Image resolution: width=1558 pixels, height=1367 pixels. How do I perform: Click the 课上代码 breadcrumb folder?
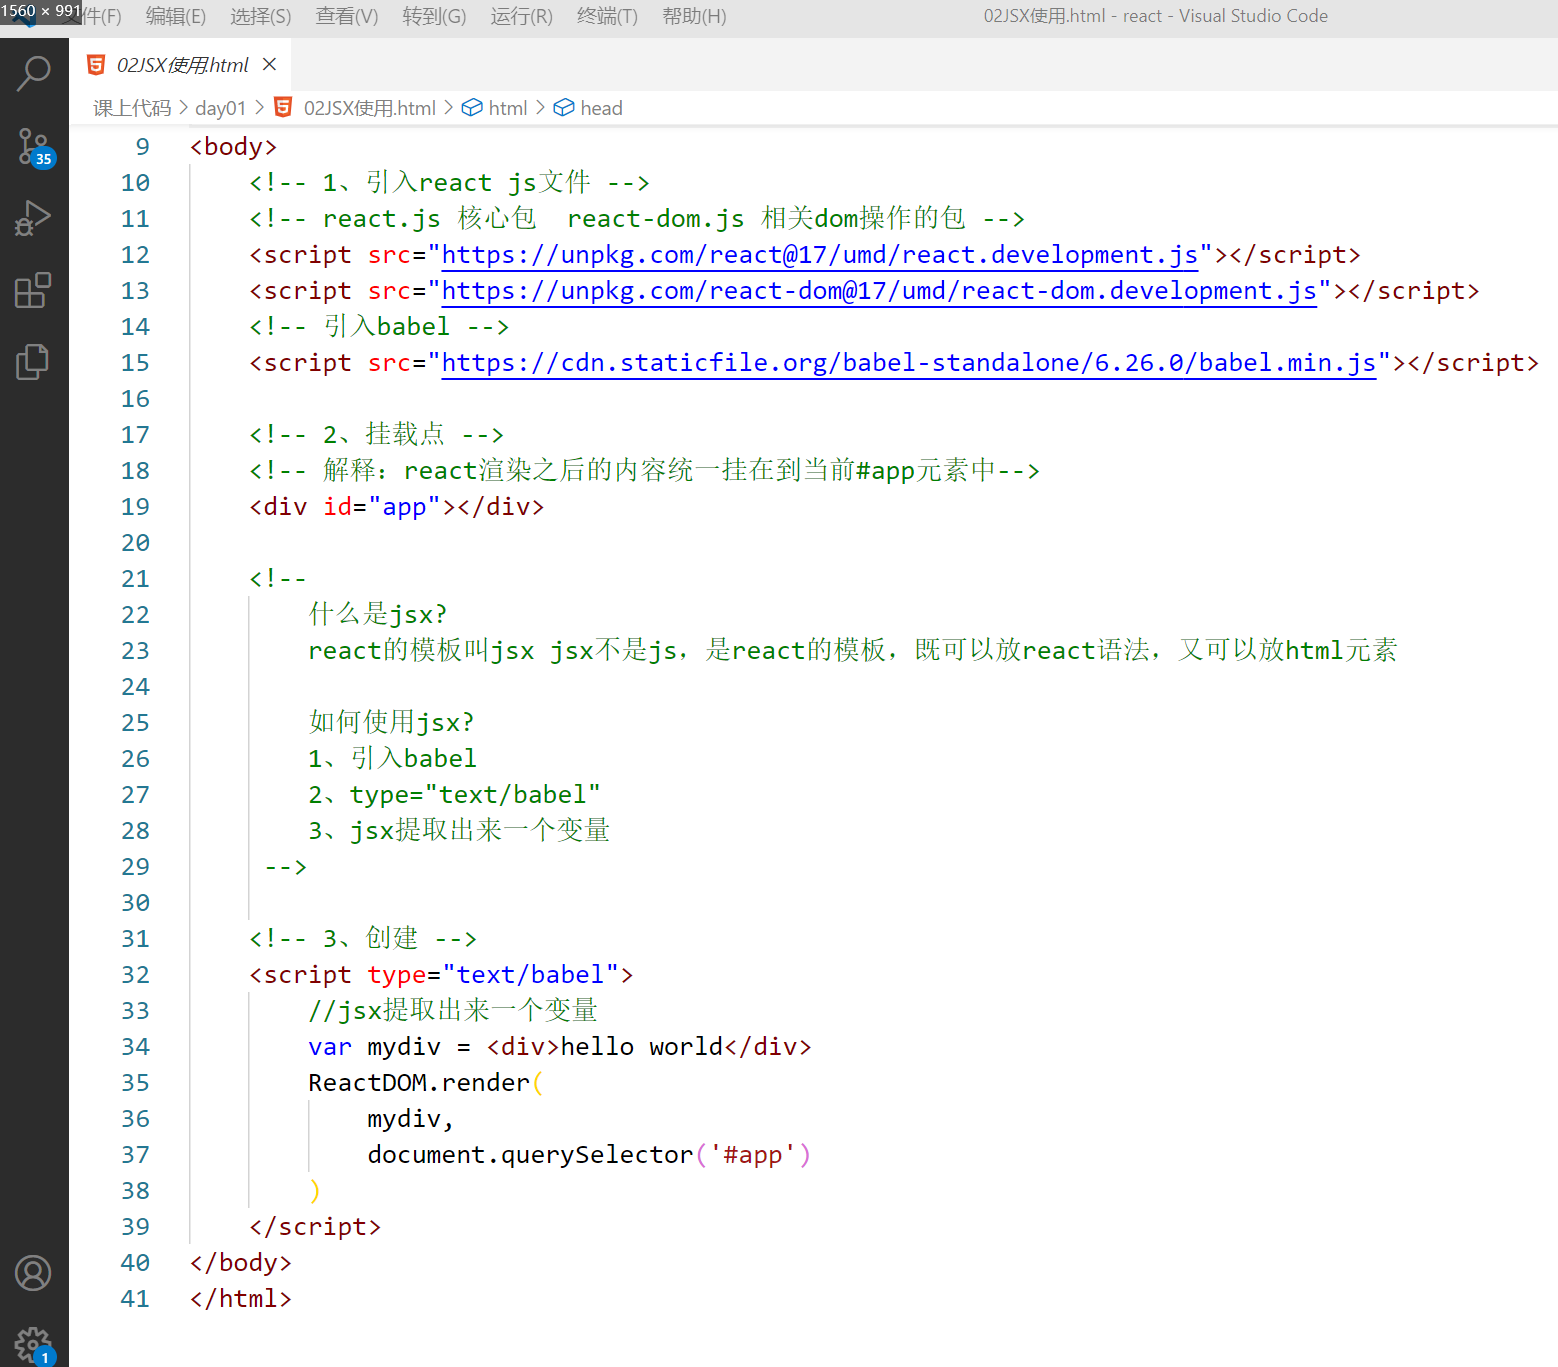point(132,108)
